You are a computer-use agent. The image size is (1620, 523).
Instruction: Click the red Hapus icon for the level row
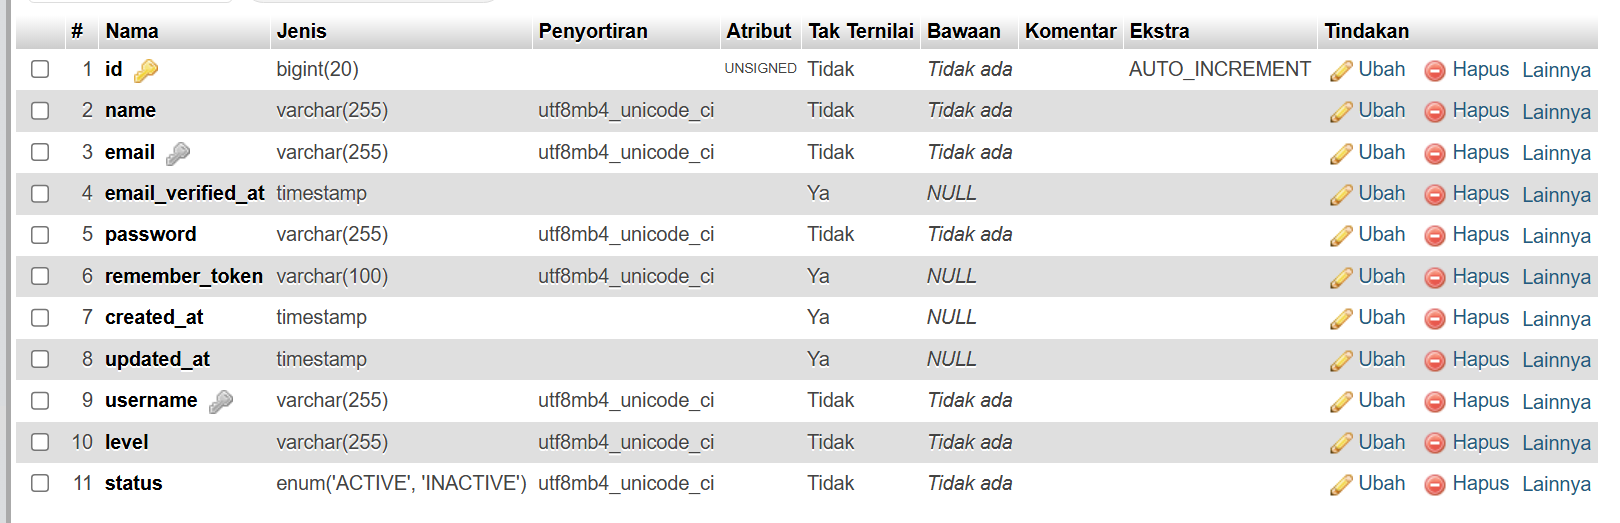[1435, 443]
